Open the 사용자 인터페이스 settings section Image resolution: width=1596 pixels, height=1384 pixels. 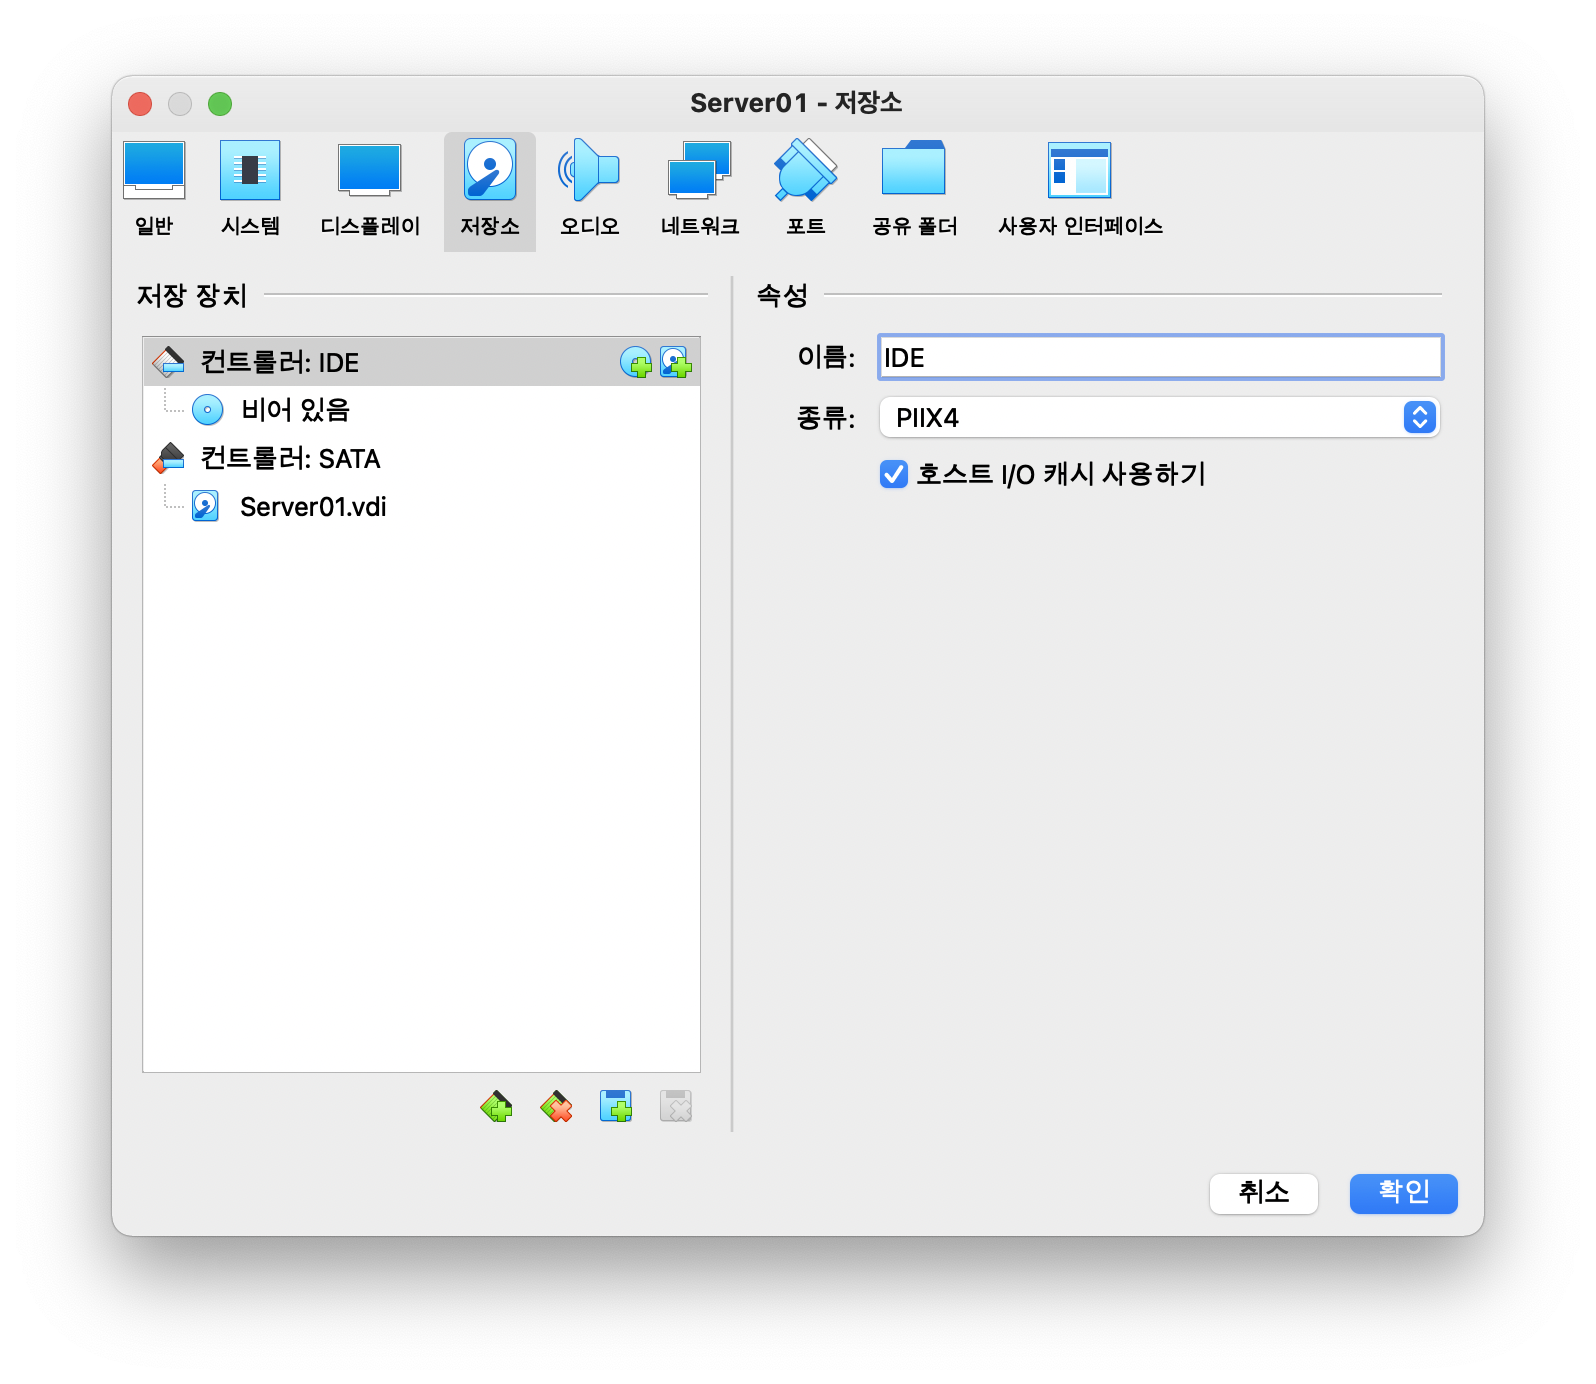[1080, 190]
